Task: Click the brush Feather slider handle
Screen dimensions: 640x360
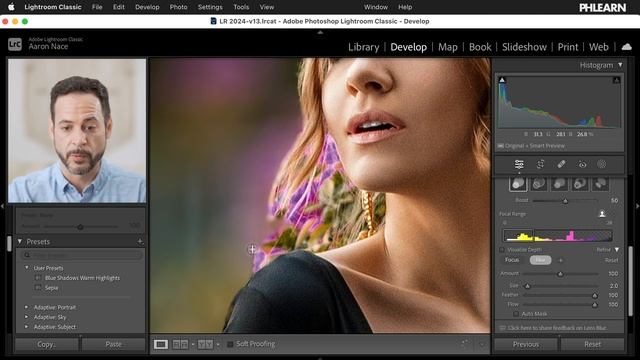Action: (595, 295)
